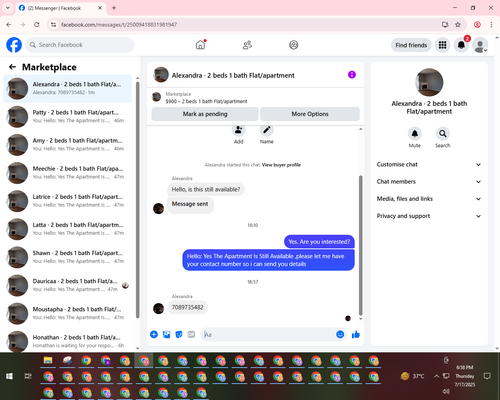Open Task View on taskbar
500x400 pixels.
coord(28,376)
